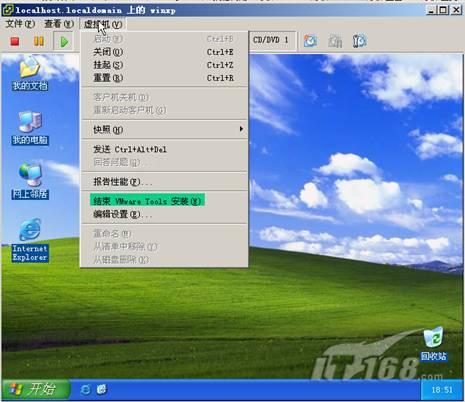Click the 我的文档 desktop icon

(x=30, y=74)
